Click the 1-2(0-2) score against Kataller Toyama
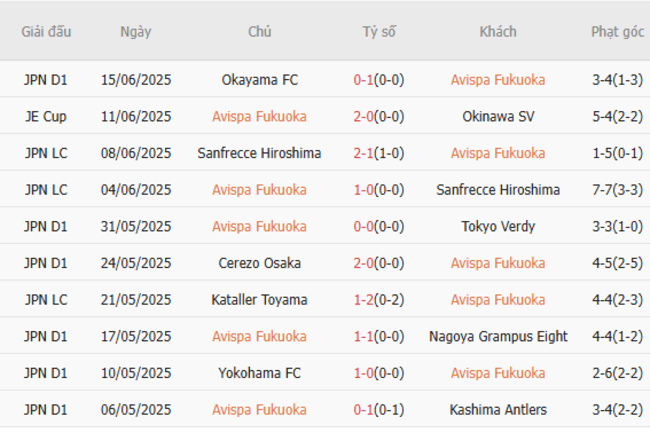 click(x=379, y=300)
